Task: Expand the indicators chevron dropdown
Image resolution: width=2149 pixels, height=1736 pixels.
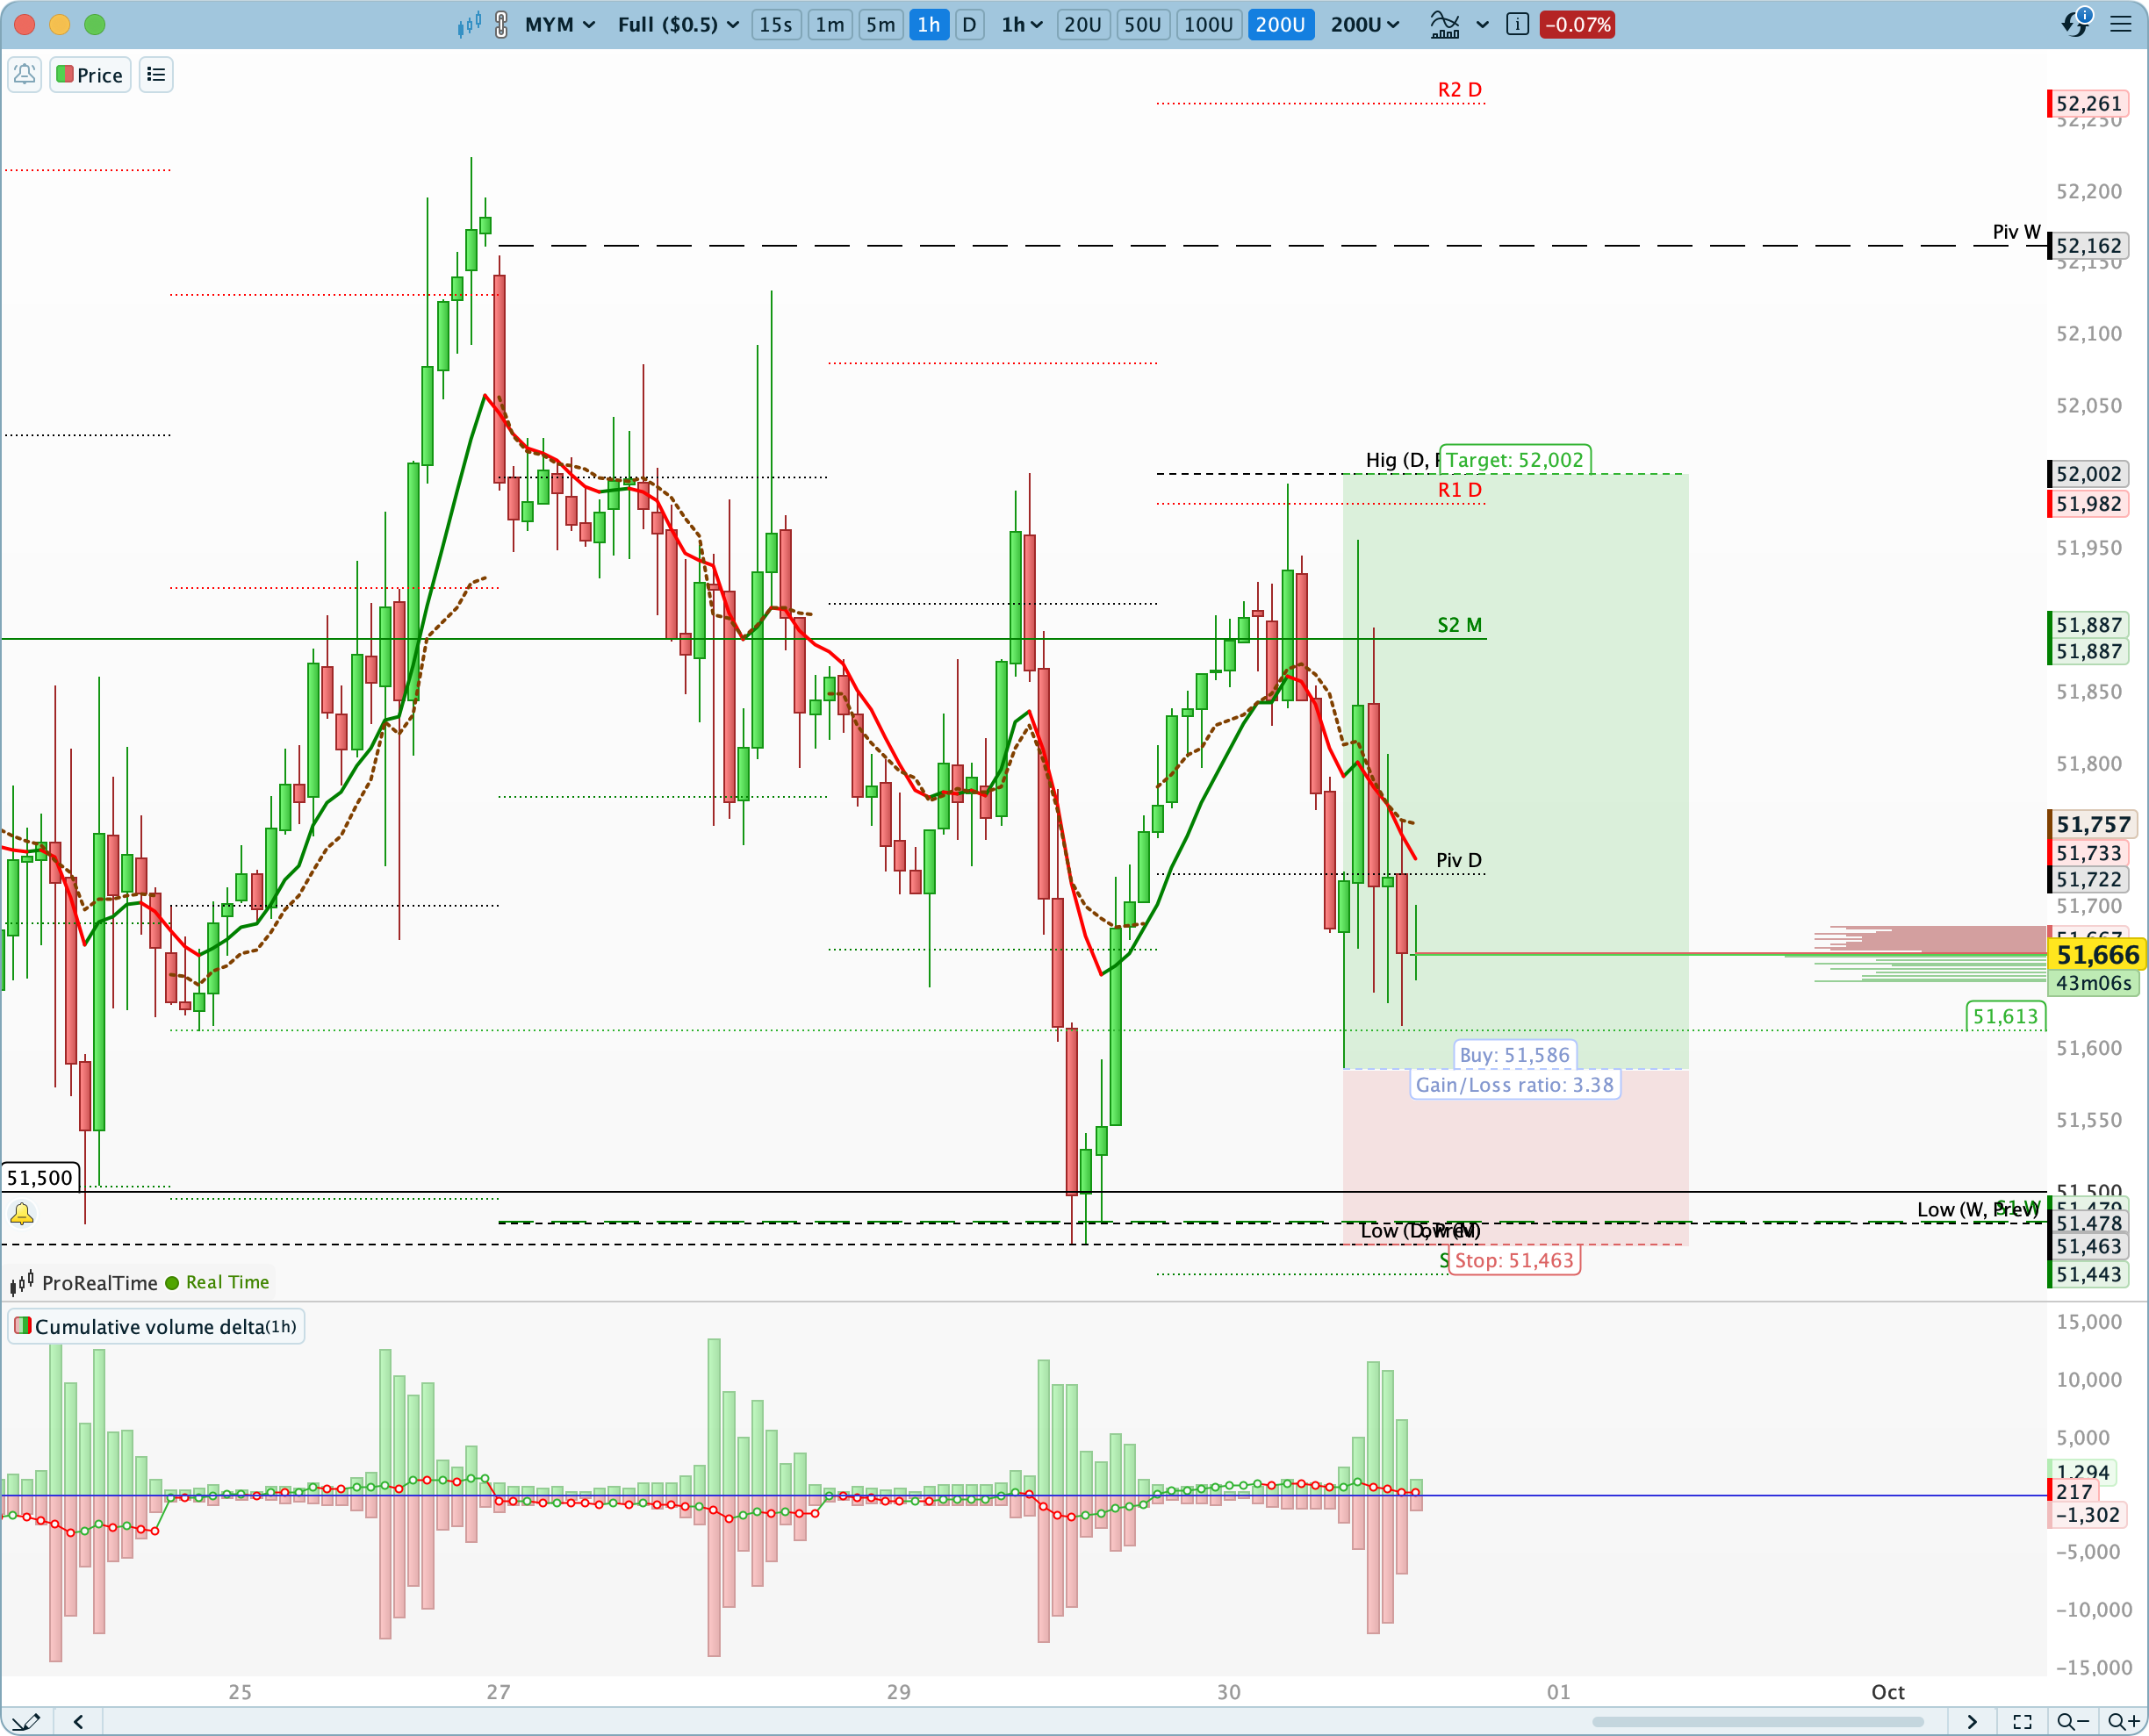Action: click(x=1482, y=24)
